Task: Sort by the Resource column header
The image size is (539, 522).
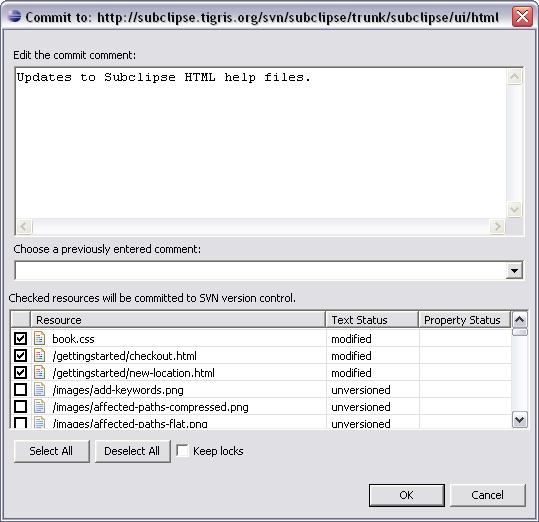Action: 178,320
